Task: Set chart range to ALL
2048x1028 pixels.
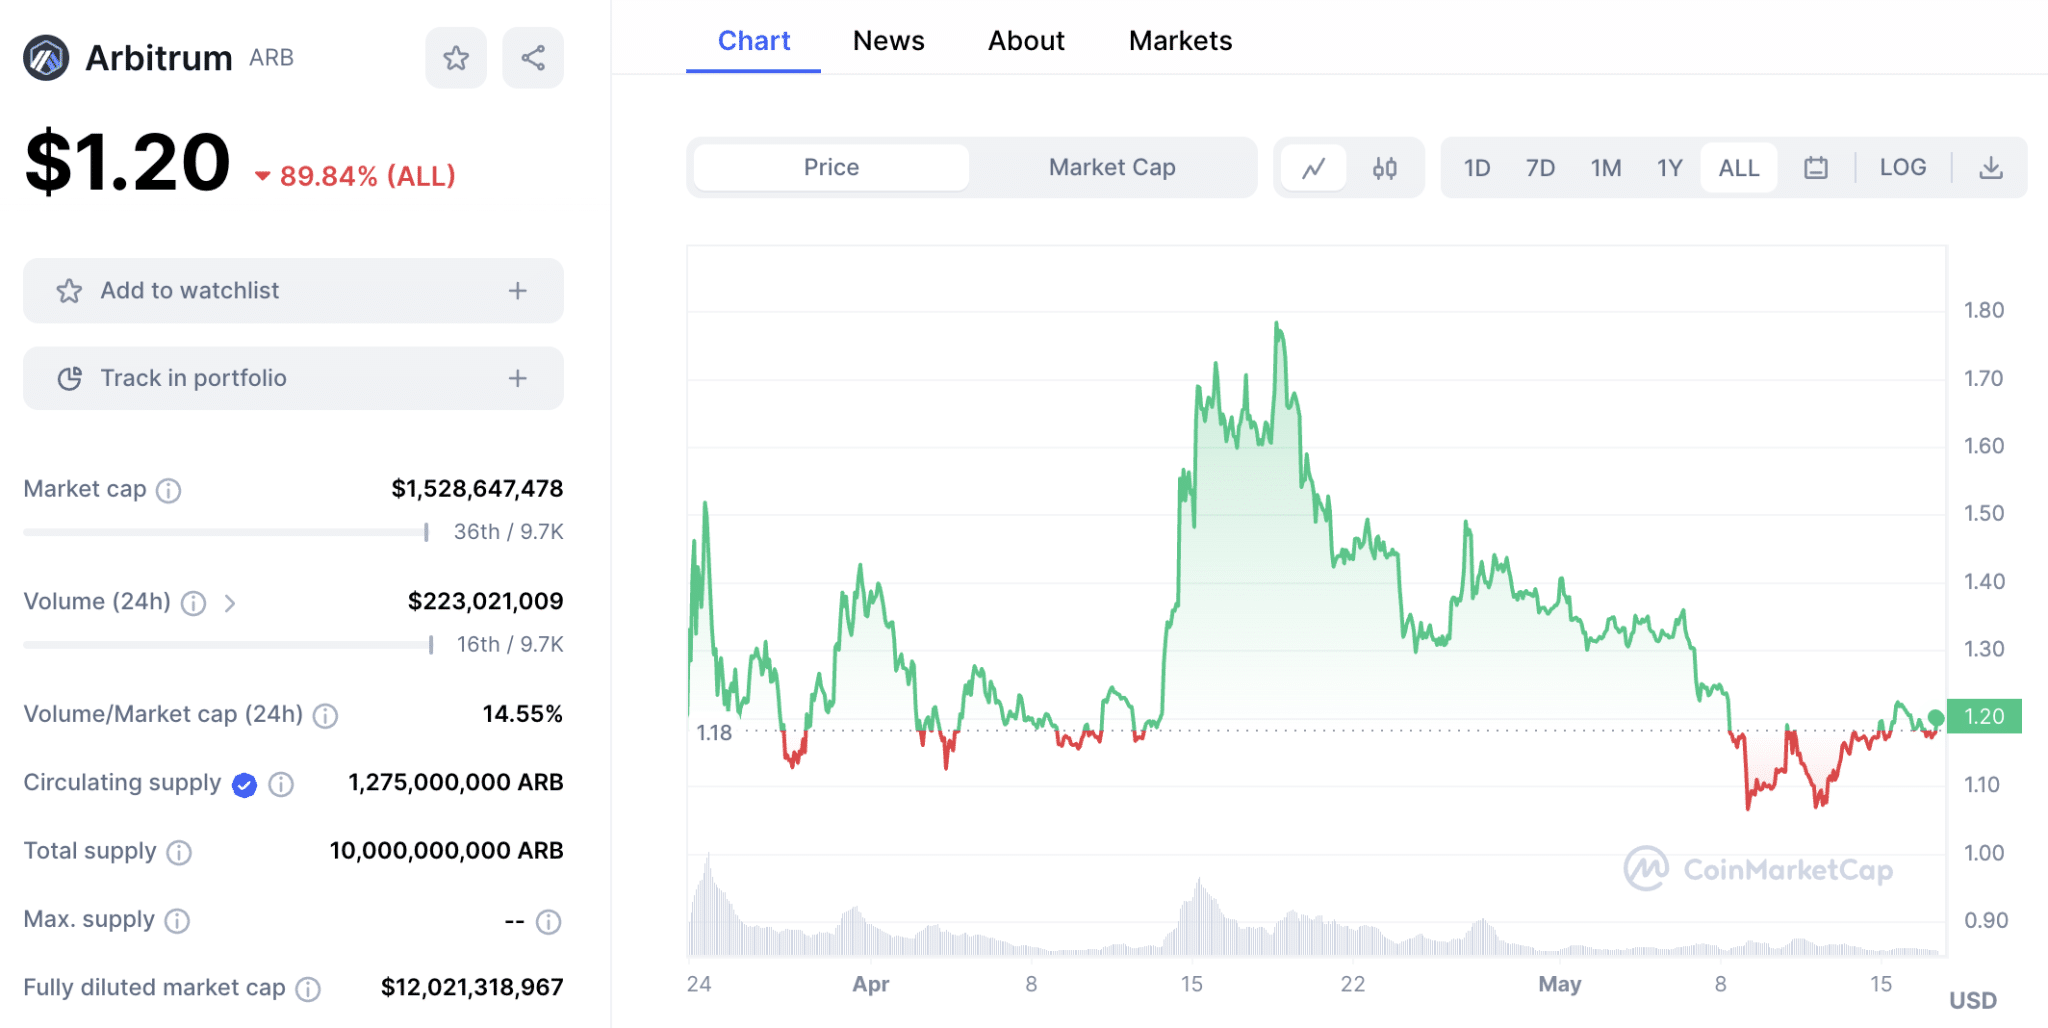Action: coord(1739,168)
